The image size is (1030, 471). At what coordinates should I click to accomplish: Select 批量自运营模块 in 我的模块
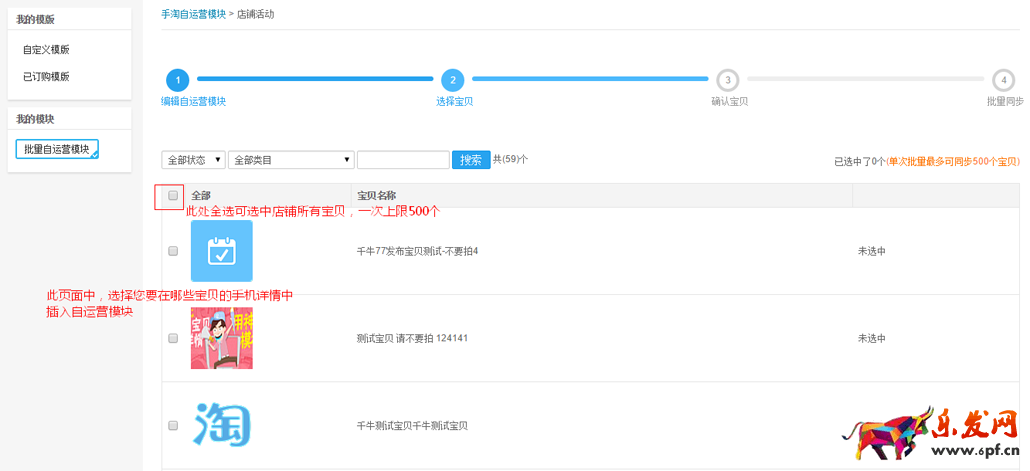[x=56, y=149]
